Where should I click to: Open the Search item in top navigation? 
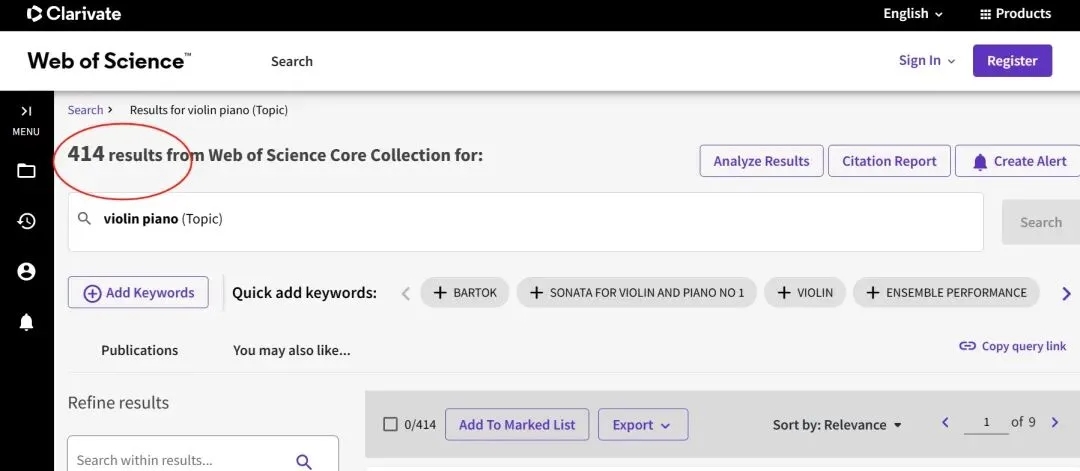[291, 61]
